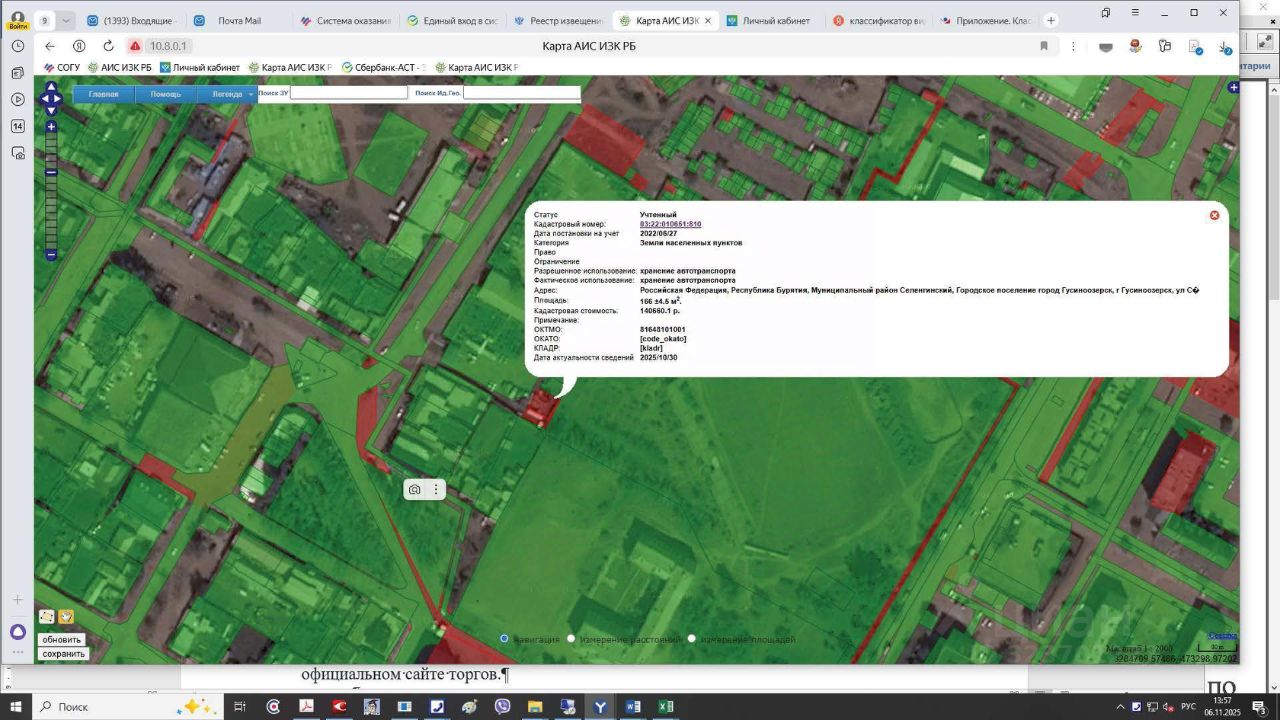Open downloads panel in browser
The width and height of the screenshot is (1280, 720).
[1224, 46]
